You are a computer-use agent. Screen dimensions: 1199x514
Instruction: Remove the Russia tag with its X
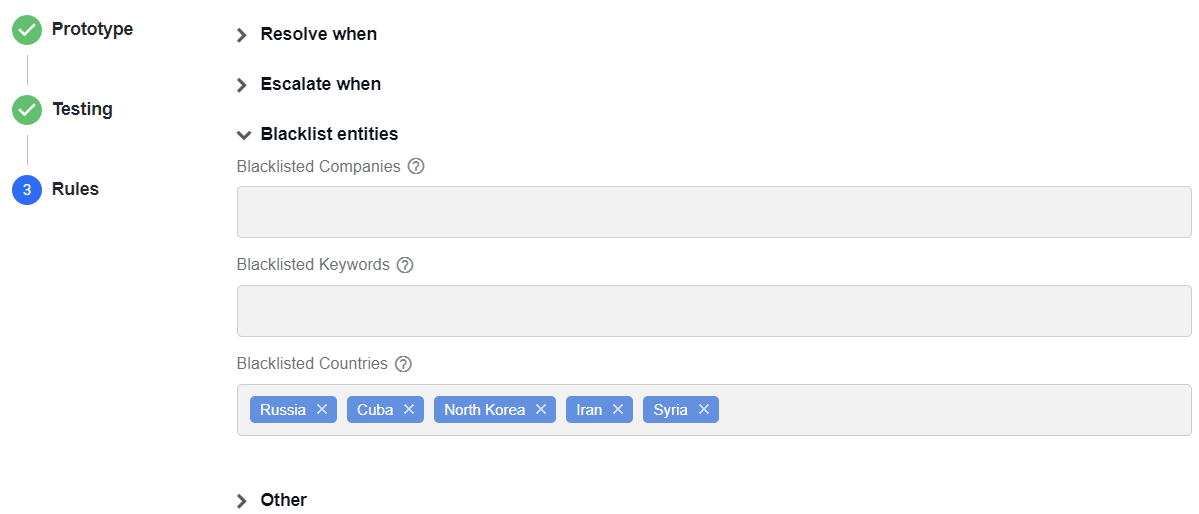pos(322,409)
